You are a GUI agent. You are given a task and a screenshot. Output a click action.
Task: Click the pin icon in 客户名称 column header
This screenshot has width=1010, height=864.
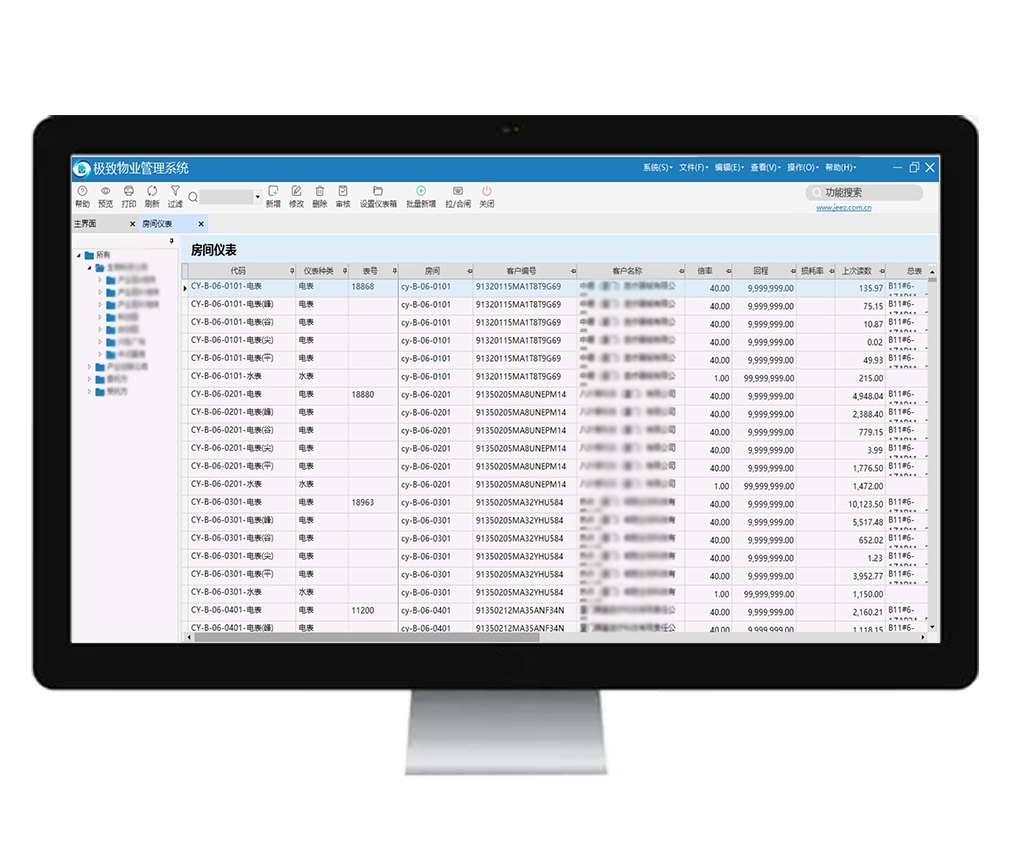coord(681,271)
